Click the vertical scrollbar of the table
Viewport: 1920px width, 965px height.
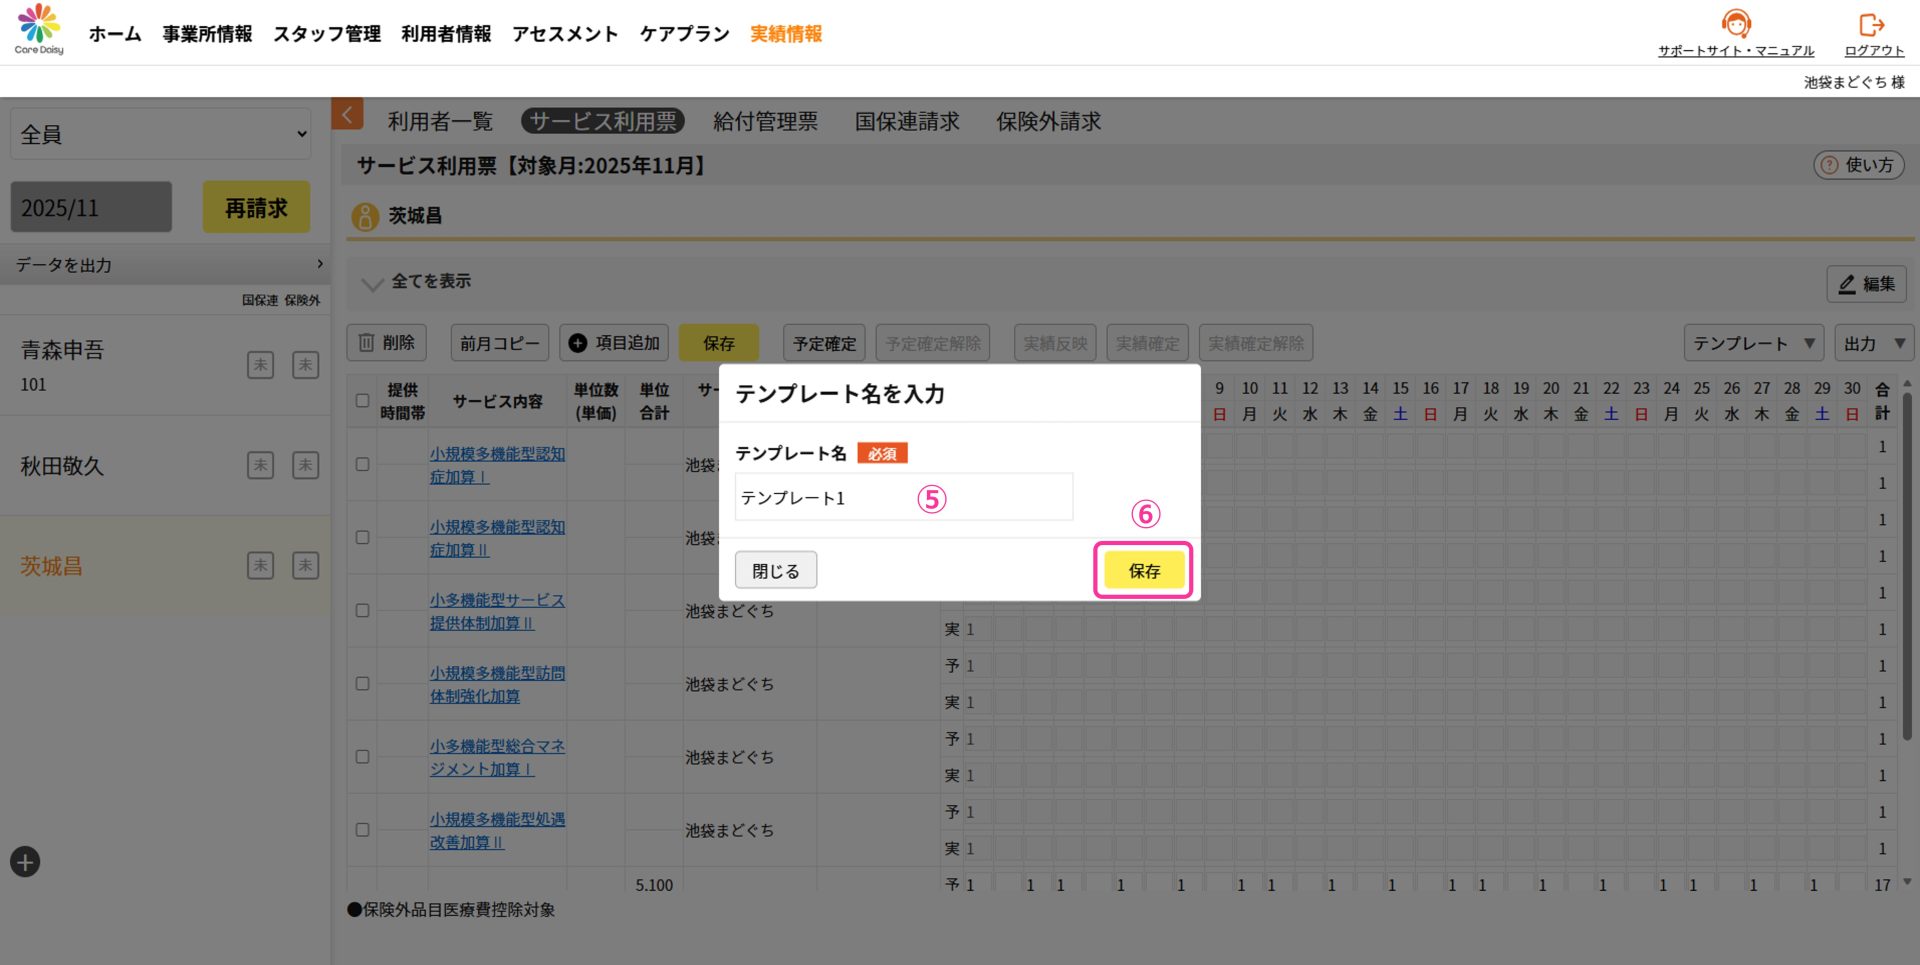point(1907,560)
